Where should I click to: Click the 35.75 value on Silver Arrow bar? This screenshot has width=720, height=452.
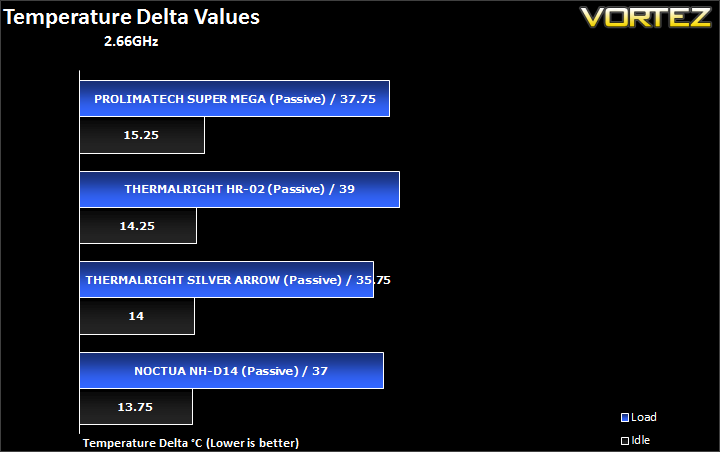click(373, 280)
